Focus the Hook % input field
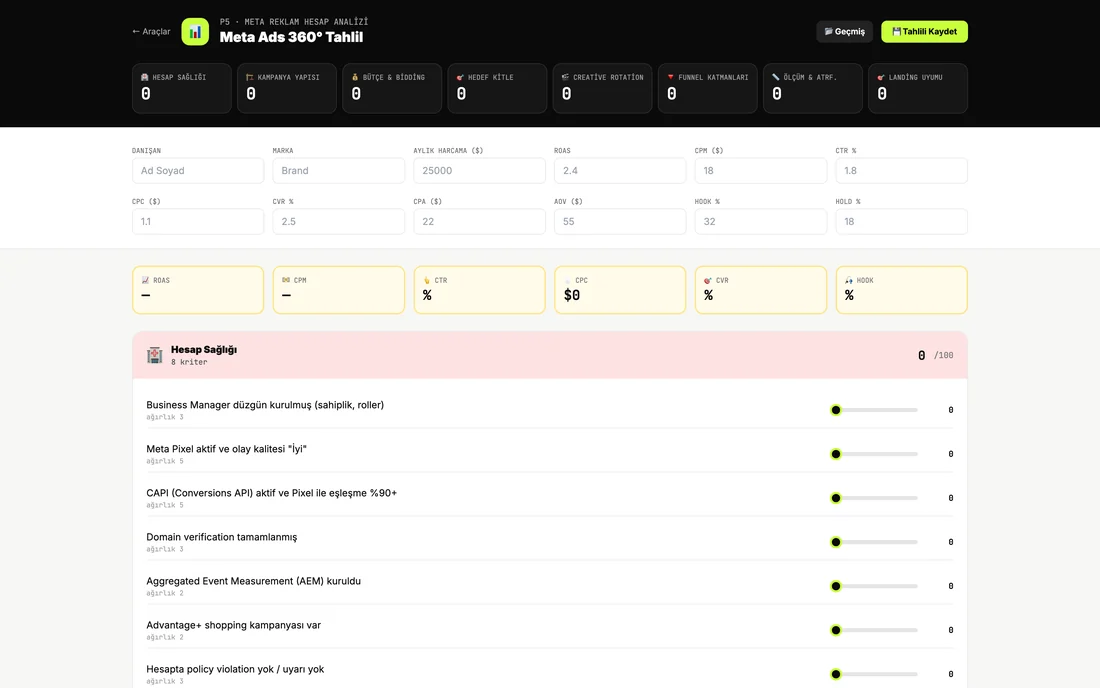 760,222
